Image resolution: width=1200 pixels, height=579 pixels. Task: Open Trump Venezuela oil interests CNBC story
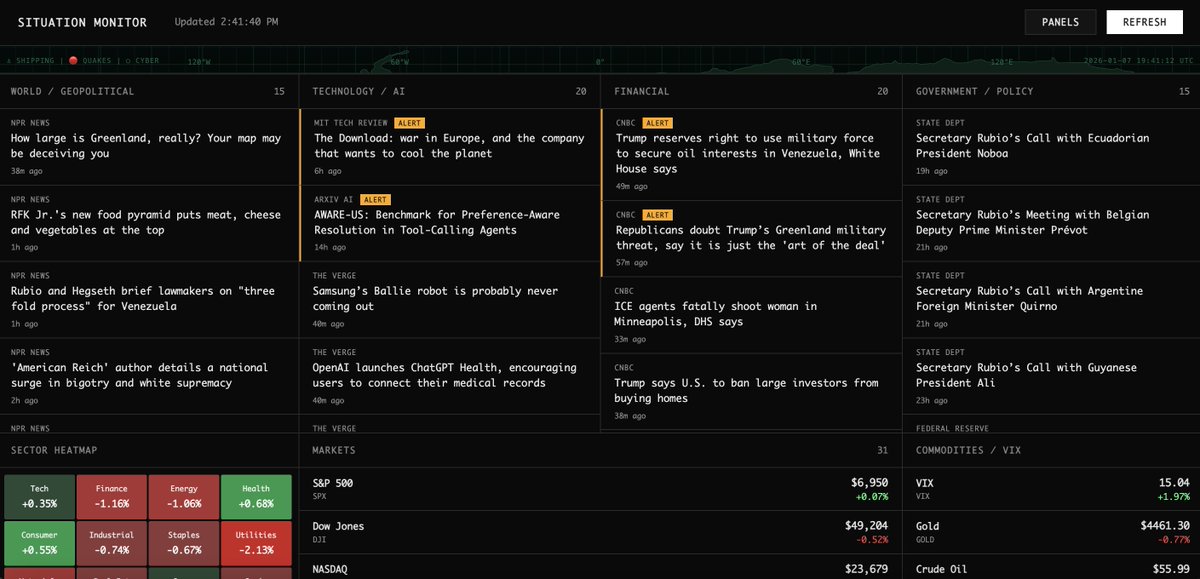pyautogui.click(x=751, y=154)
